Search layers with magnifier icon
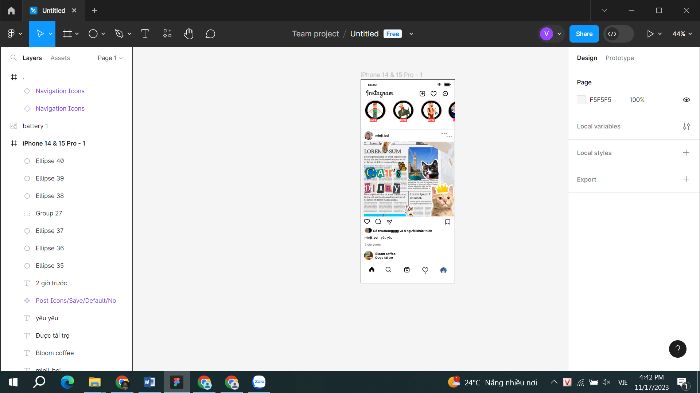 13,58
